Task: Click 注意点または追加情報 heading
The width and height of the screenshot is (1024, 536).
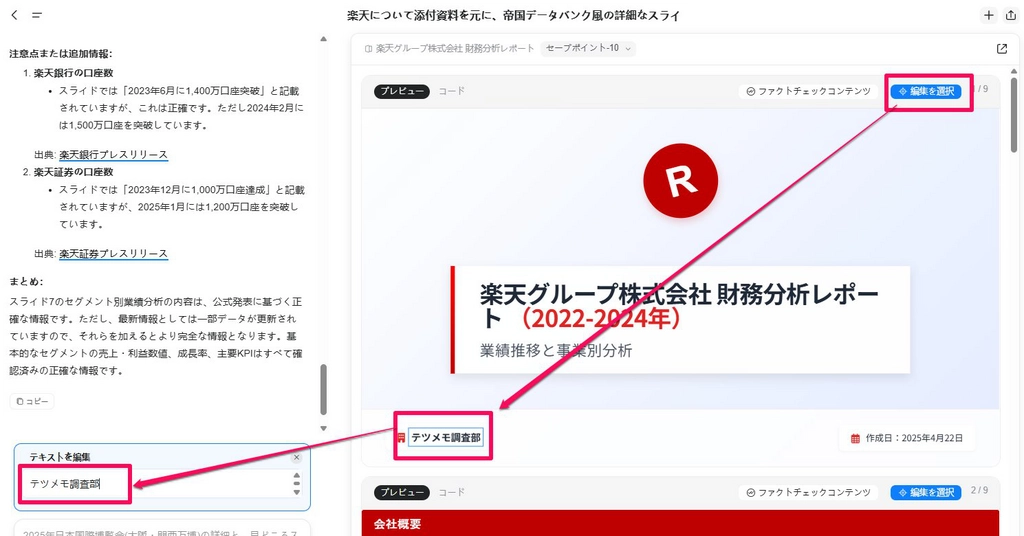Action: pos(60,54)
